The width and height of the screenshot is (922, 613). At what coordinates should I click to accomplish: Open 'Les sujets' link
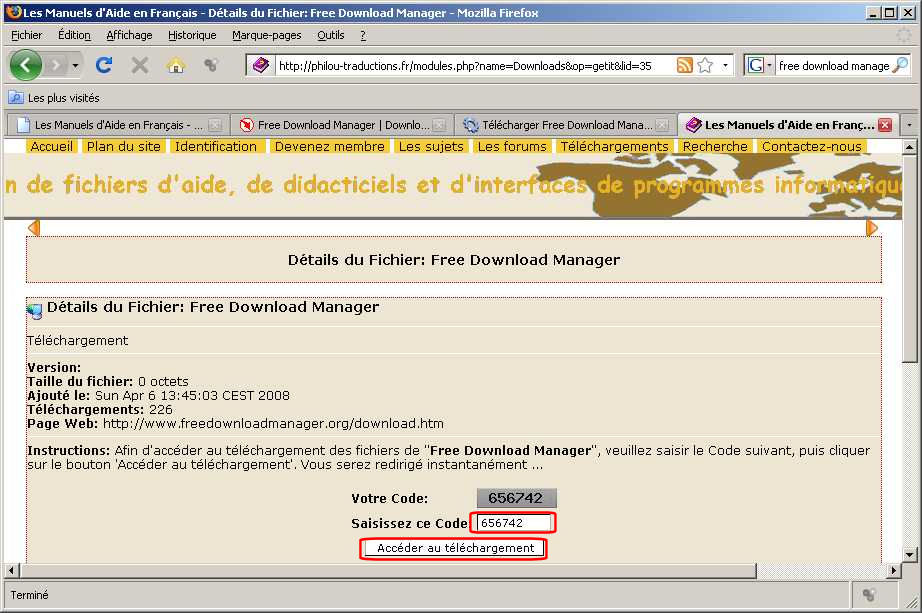(x=431, y=146)
